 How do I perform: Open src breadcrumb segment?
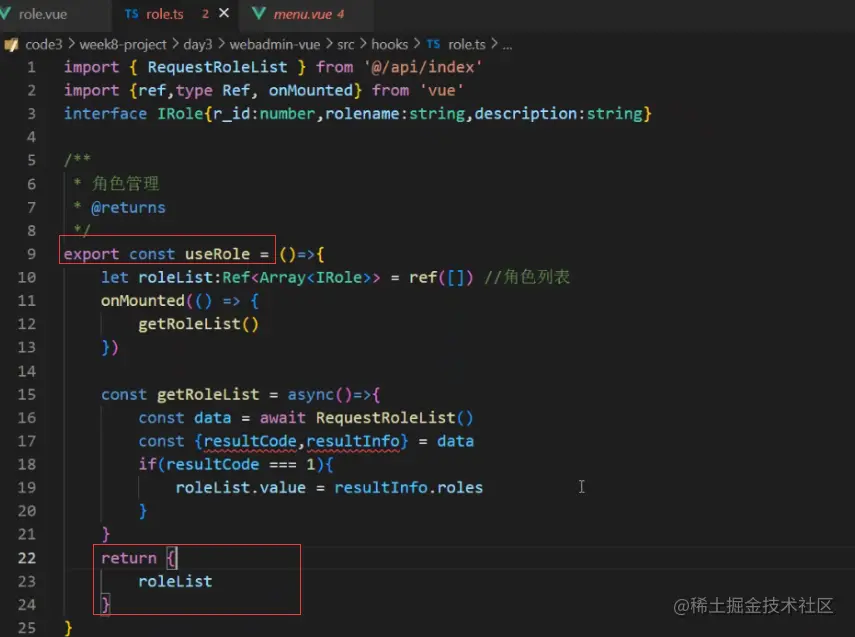[x=346, y=44]
